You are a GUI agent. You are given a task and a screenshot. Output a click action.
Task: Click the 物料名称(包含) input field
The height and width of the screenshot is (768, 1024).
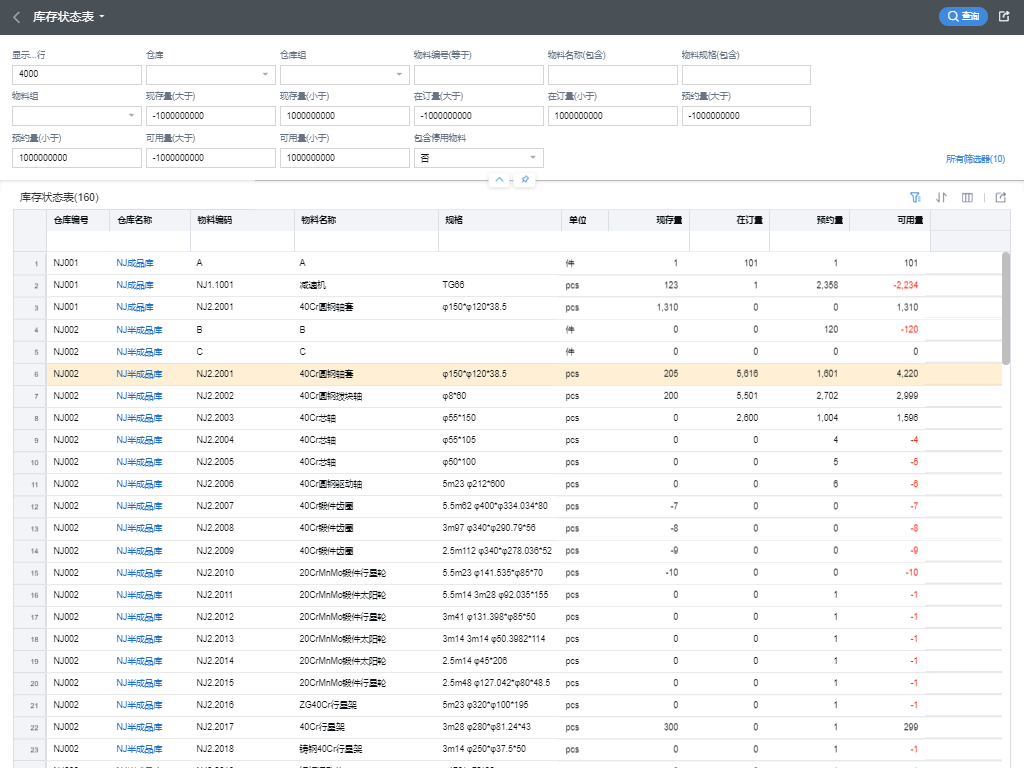click(613, 74)
